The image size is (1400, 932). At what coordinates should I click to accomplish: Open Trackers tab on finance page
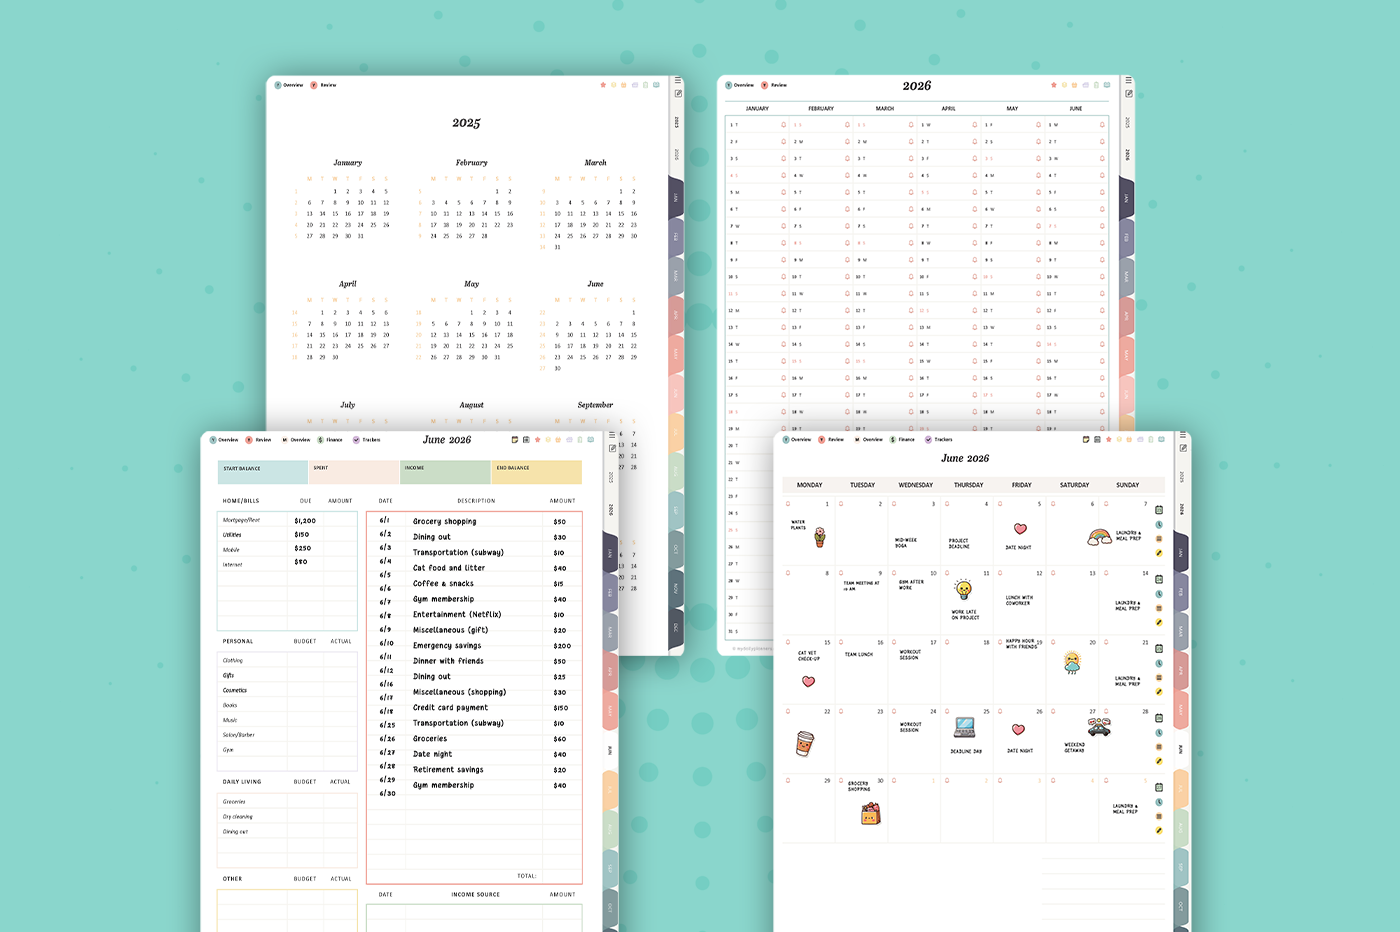click(366, 440)
